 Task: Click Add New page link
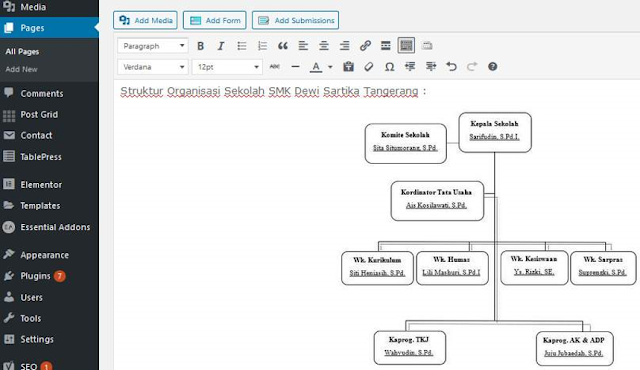tap(21, 69)
